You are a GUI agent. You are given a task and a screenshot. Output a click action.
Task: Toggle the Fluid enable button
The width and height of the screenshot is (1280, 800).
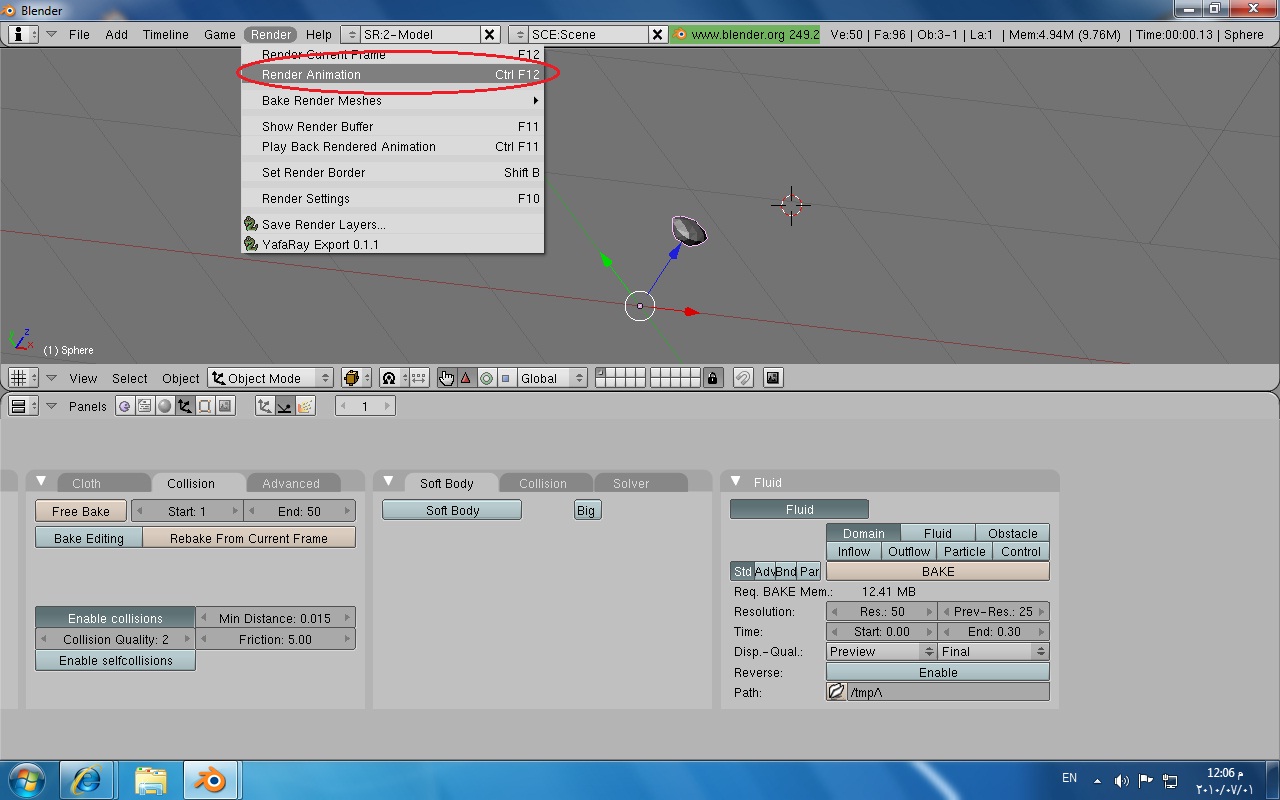799,509
